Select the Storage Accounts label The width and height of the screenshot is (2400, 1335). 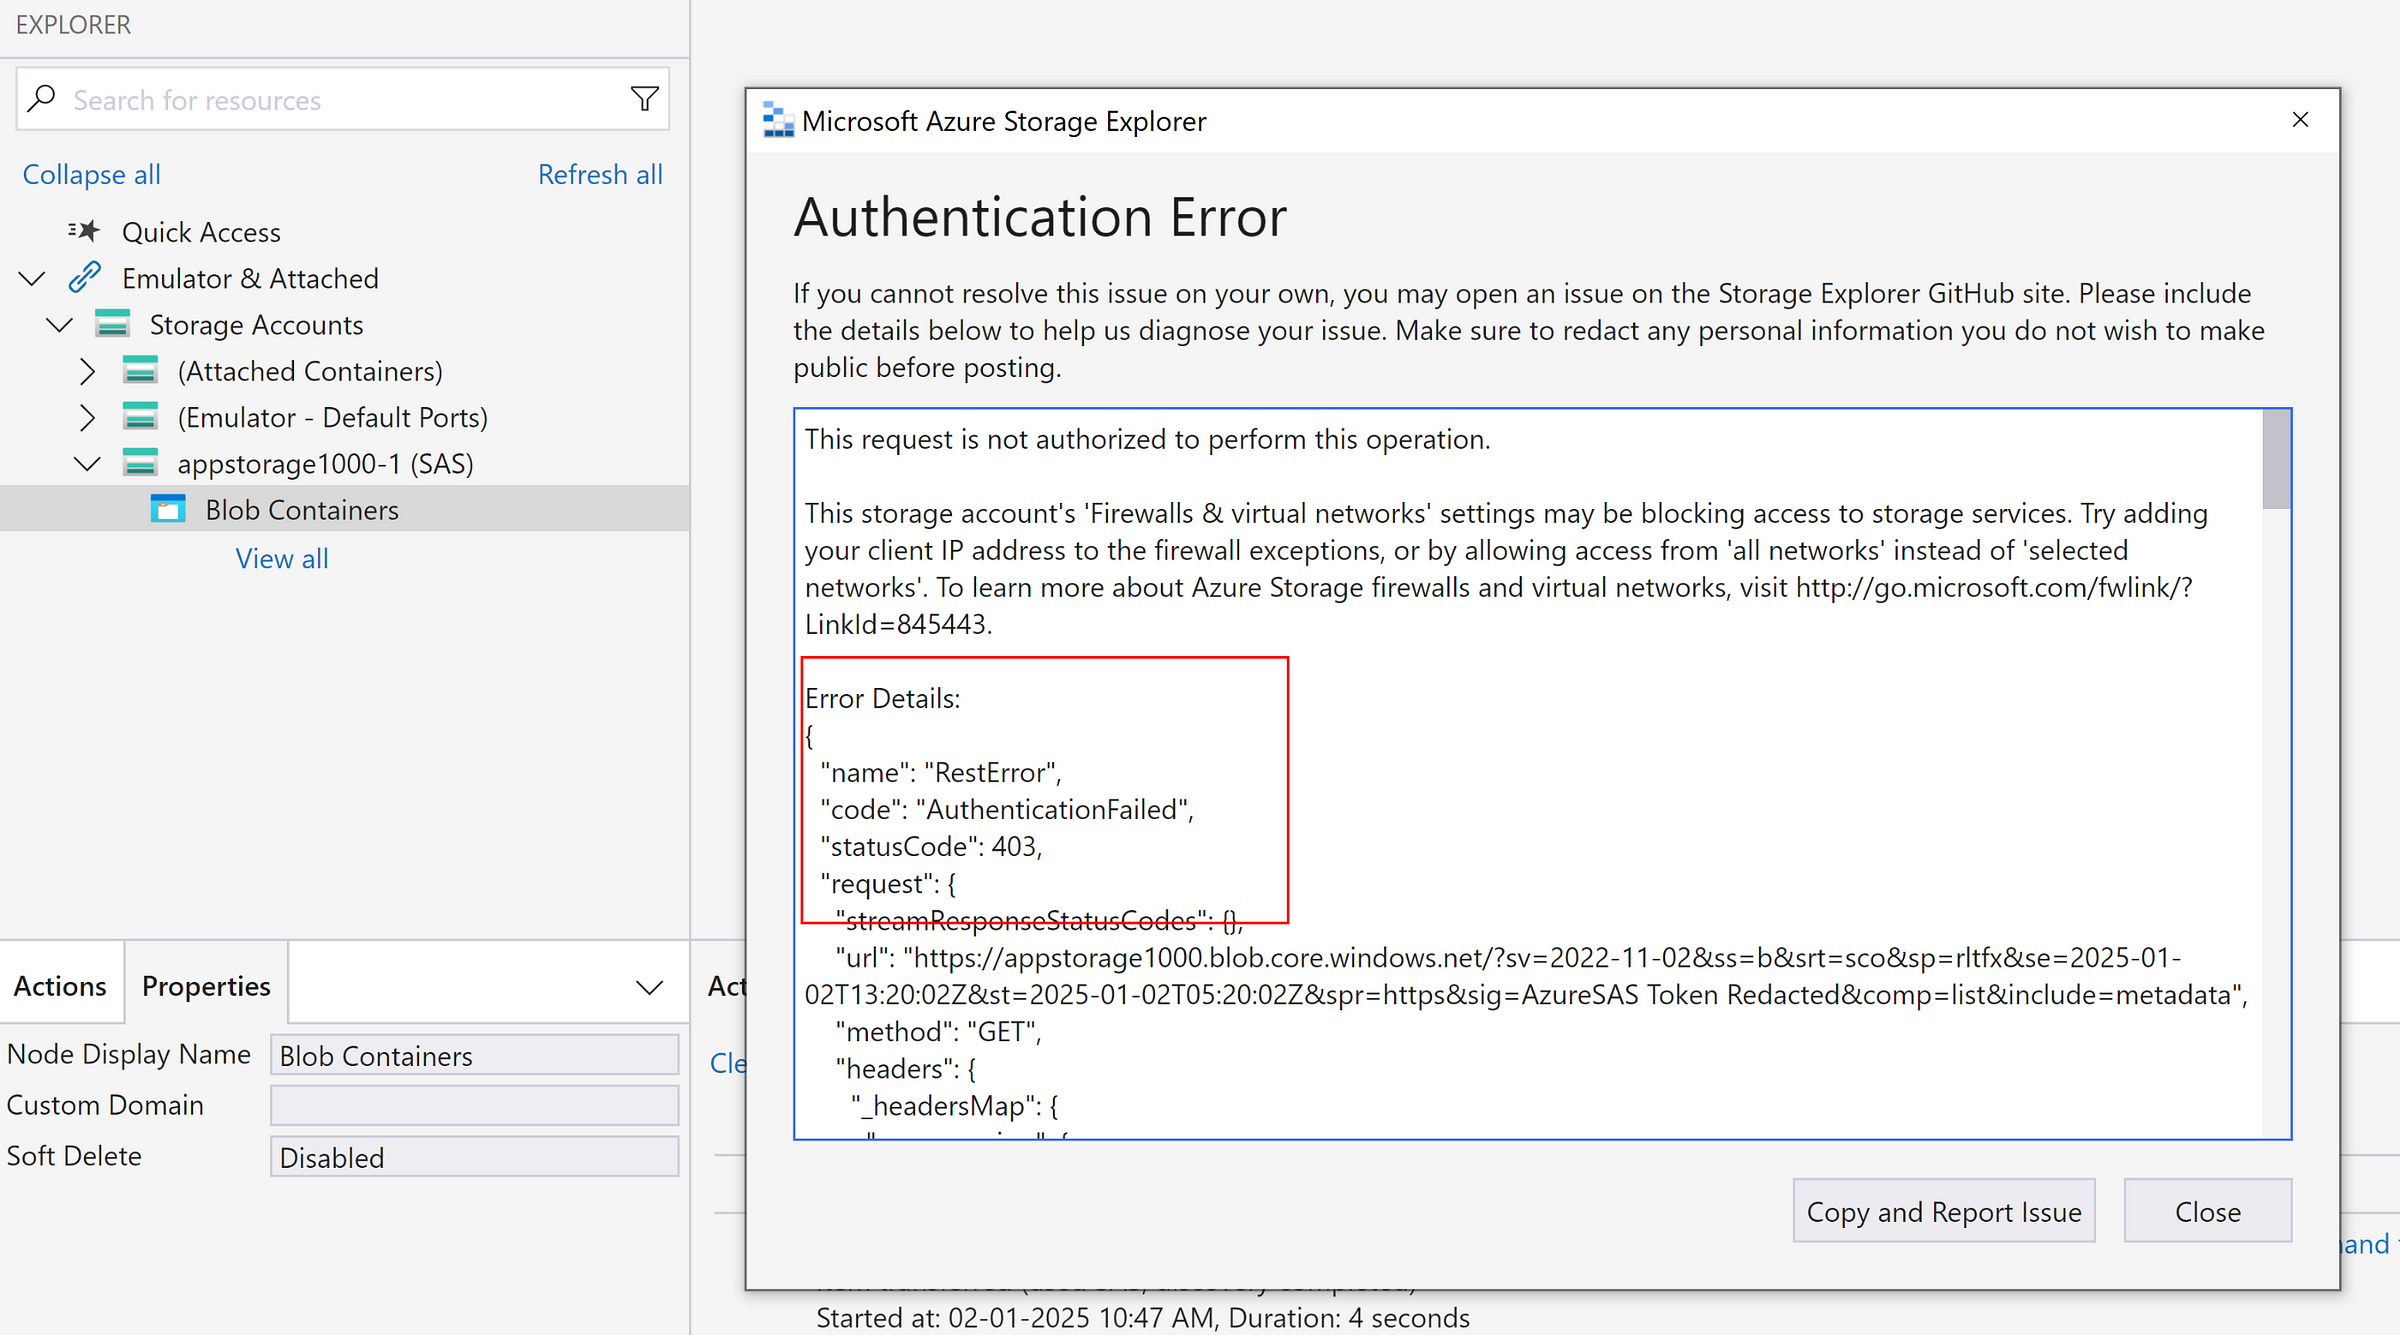point(256,324)
